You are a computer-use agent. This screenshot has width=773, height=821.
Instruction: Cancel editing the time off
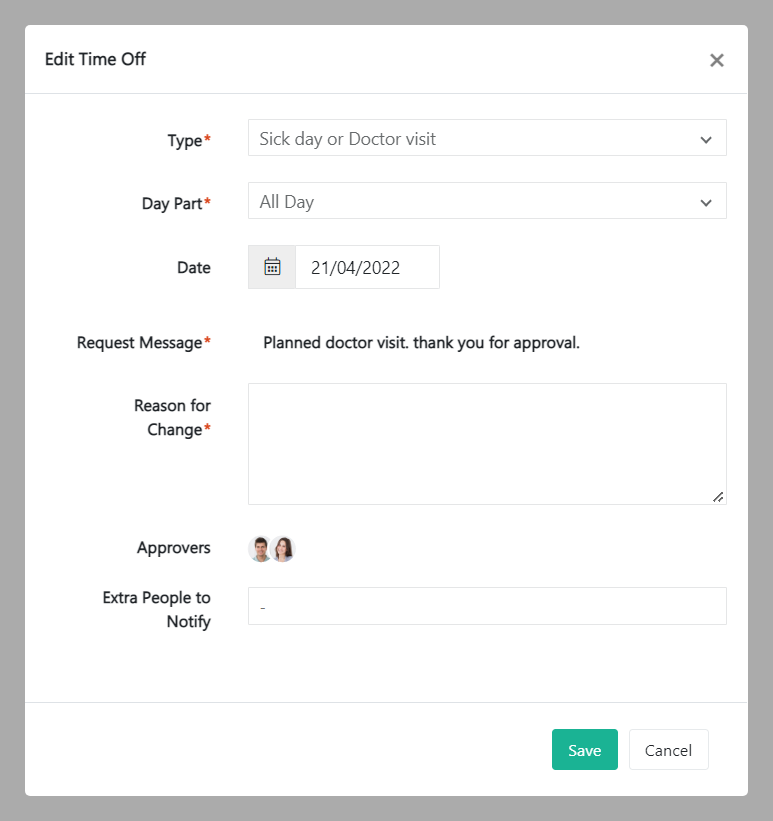click(x=668, y=750)
